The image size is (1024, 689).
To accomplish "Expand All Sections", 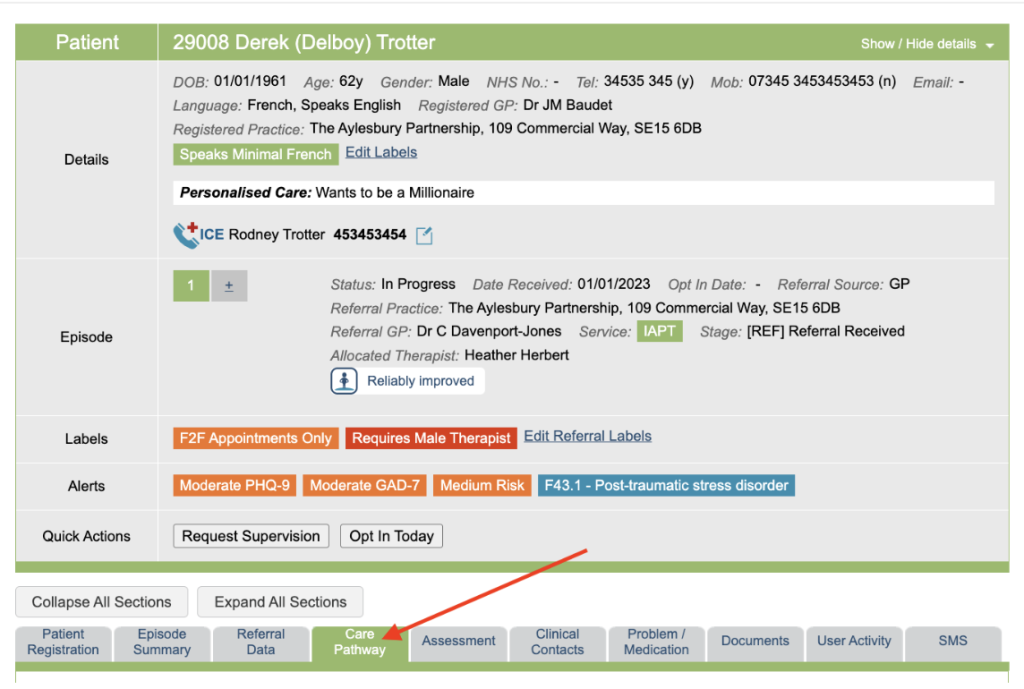I will [280, 602].
